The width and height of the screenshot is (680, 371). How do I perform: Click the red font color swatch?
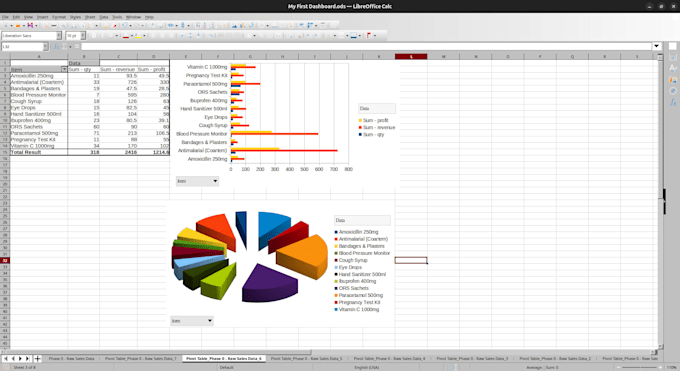(126, 36)
